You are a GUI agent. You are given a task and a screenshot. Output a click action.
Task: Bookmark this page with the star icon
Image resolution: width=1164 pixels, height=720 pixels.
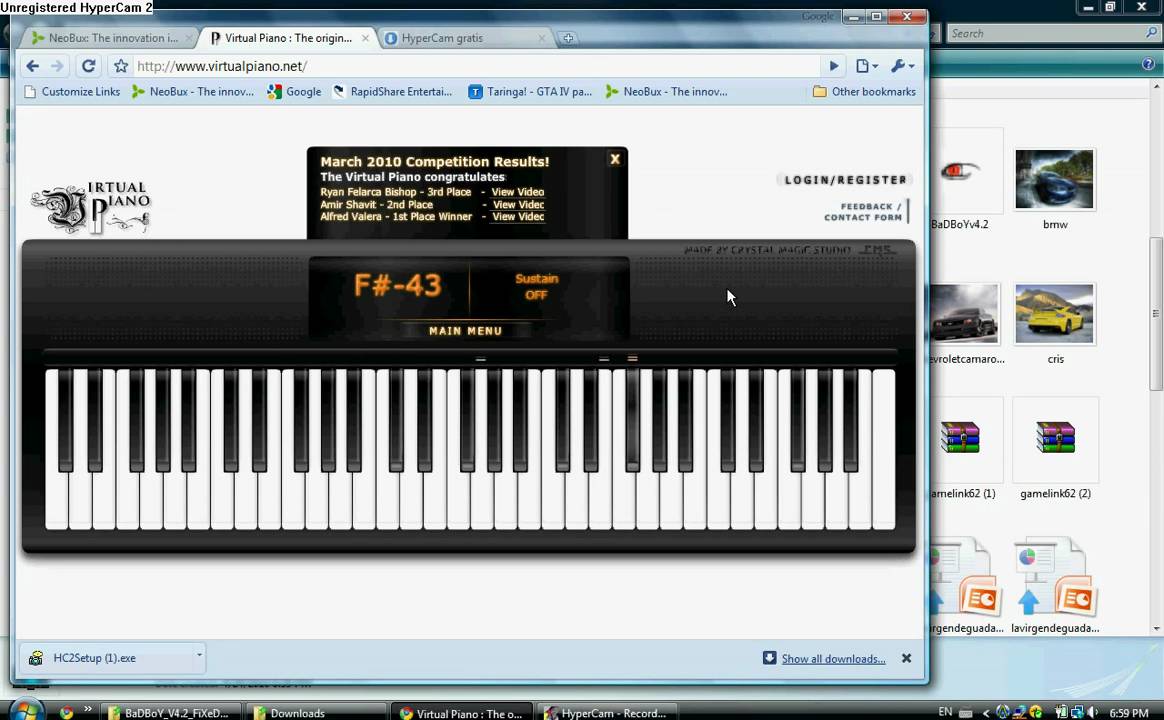tap(121, 66)
